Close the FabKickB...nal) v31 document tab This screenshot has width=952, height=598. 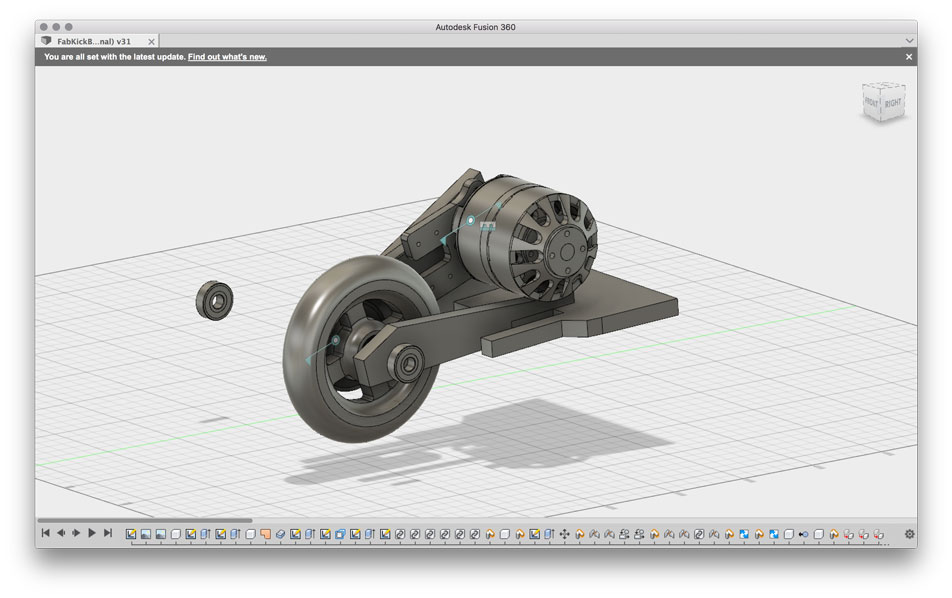tap(151, 42)
